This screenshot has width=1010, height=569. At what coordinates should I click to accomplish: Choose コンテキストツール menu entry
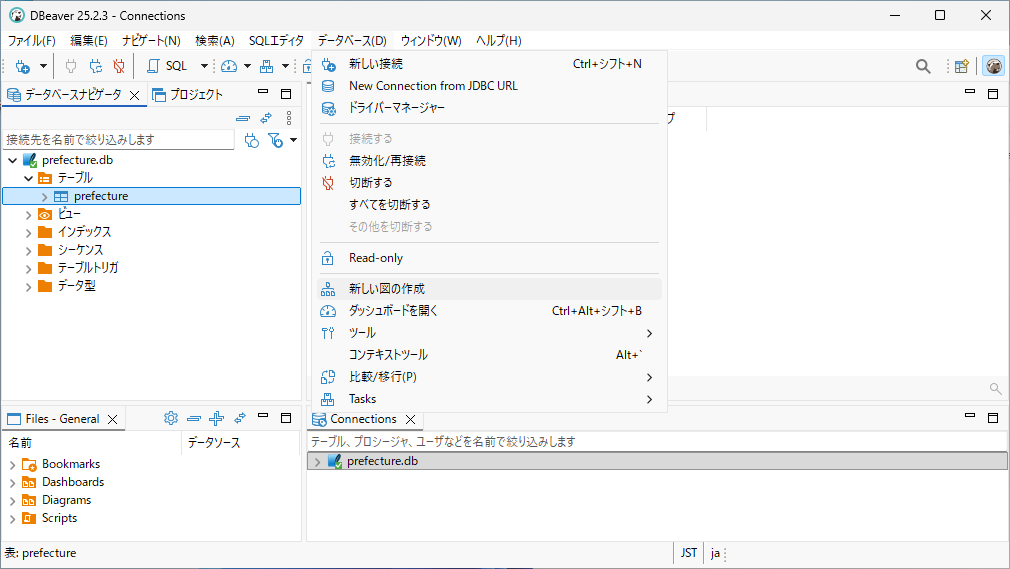[x=490, y=354]
